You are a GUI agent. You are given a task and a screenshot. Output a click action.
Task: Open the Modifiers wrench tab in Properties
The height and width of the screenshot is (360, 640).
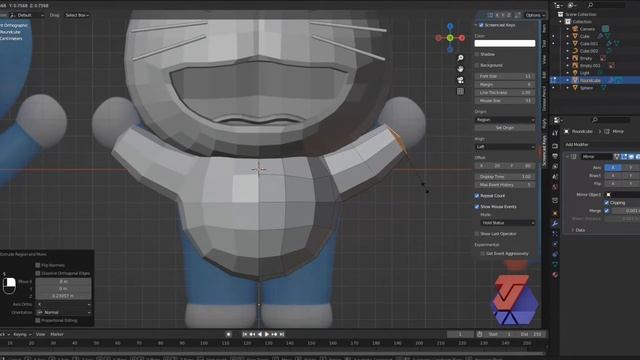pyautogui.click(x=555, y=224)
